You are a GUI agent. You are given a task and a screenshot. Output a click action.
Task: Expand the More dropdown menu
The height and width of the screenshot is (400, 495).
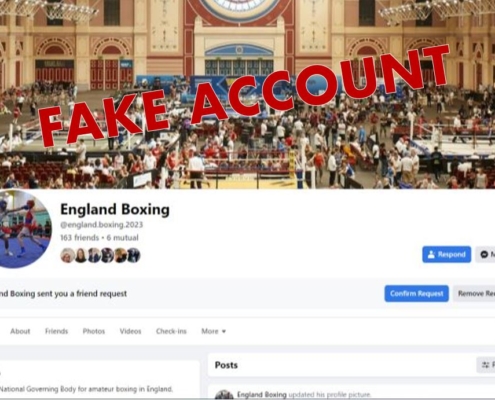click(x=213, y=331)
